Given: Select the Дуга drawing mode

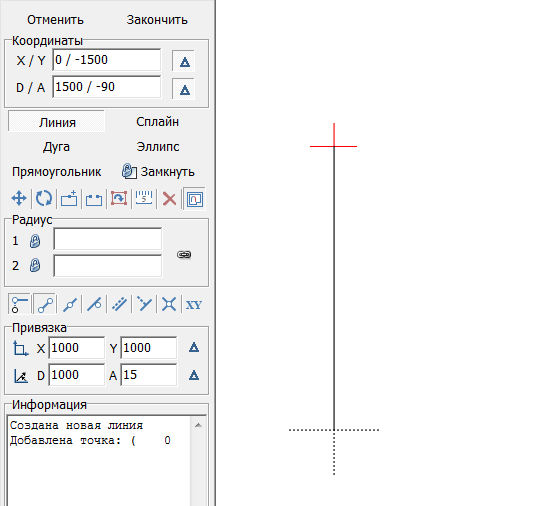Looking at the screenshot, I should (x=56, y=147).
